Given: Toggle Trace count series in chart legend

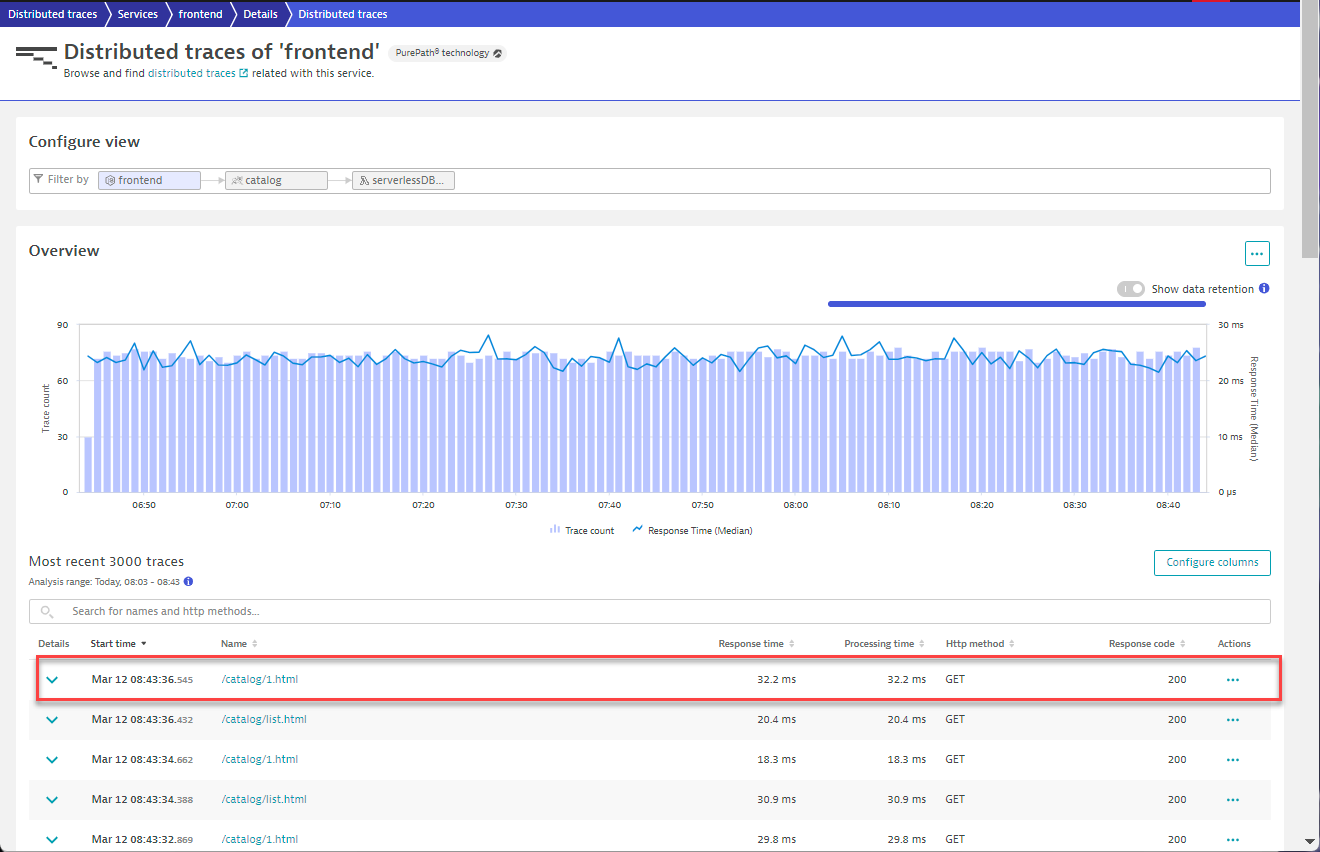Looking at the screenshot, I should pos(582,530).
